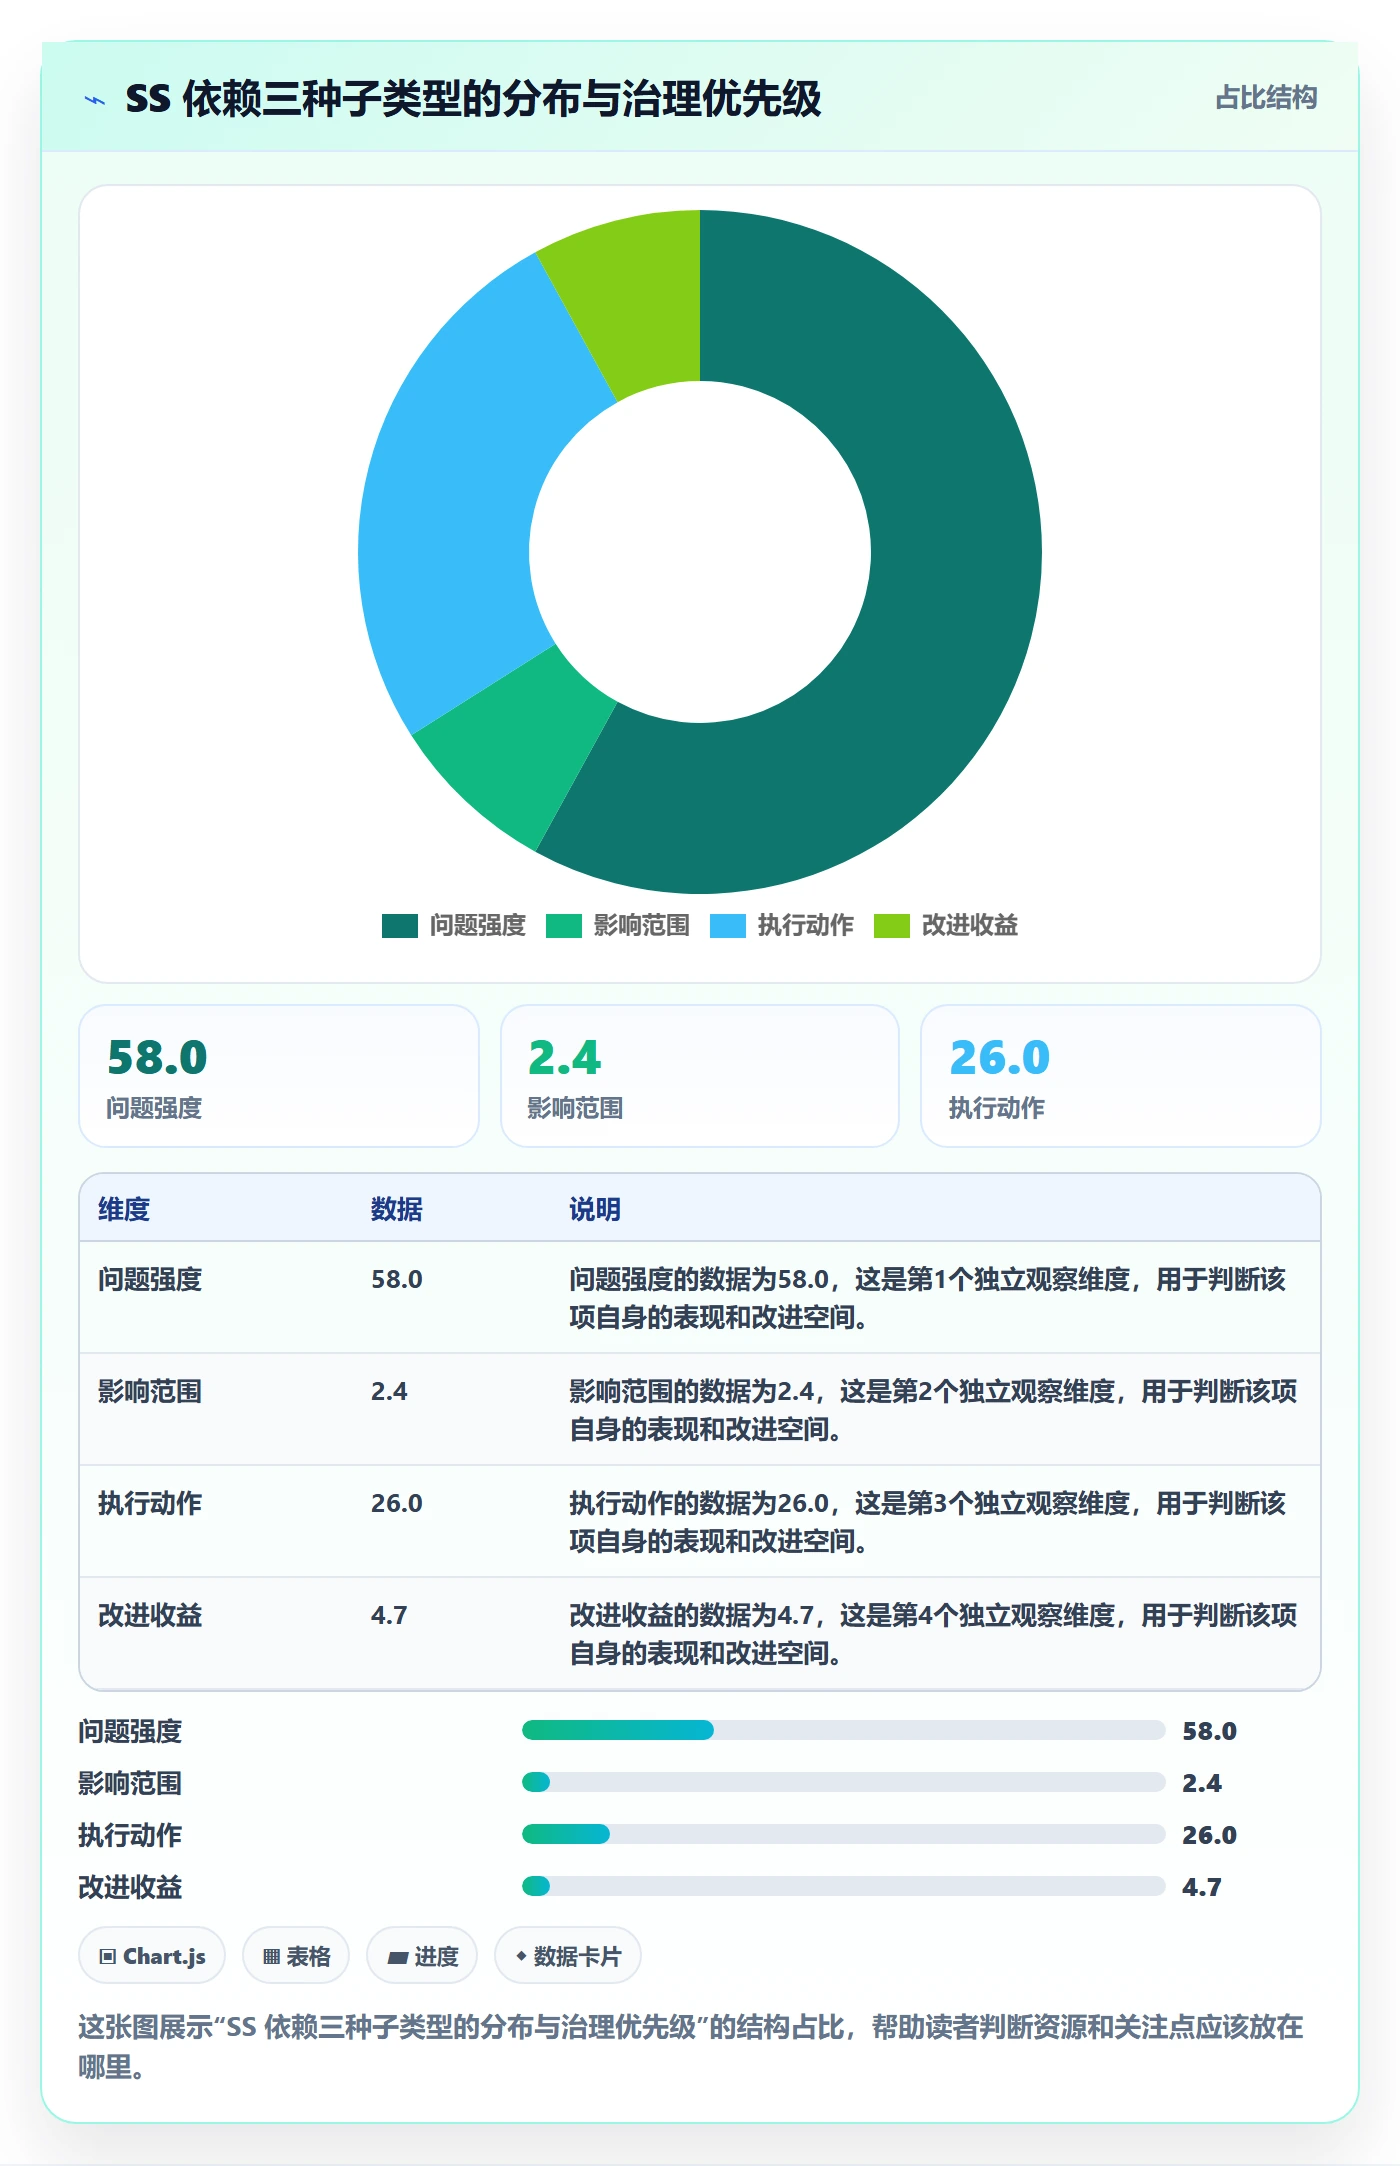Click 影响范围 cell in the table
The width and height of the screenshot is (1400, 2166).
(150, 1391)
